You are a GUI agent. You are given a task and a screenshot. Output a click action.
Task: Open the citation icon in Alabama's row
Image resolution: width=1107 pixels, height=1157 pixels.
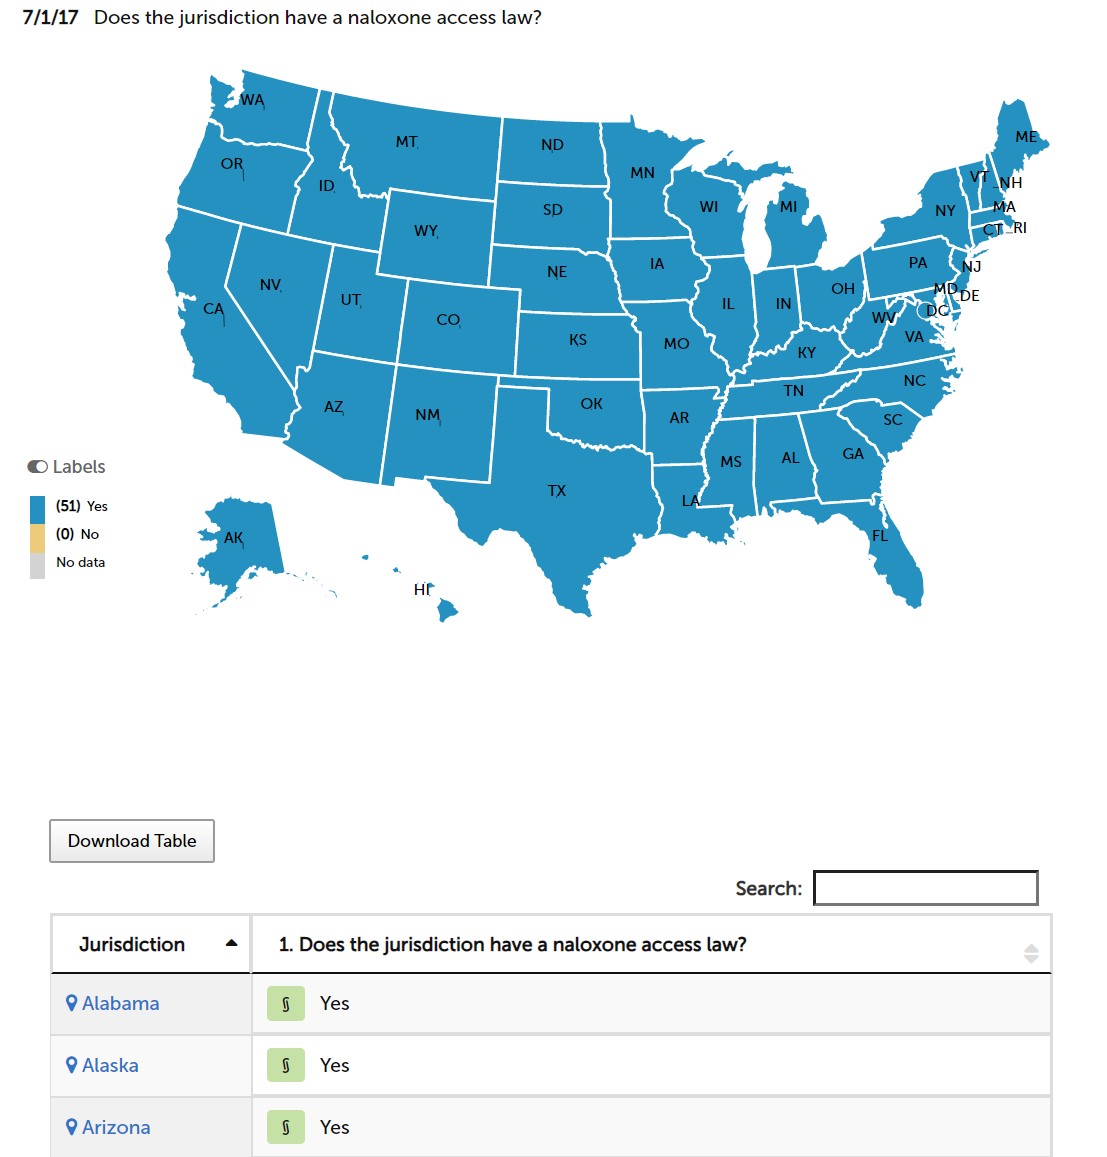pyautogui.click(x=286, y=1004)
